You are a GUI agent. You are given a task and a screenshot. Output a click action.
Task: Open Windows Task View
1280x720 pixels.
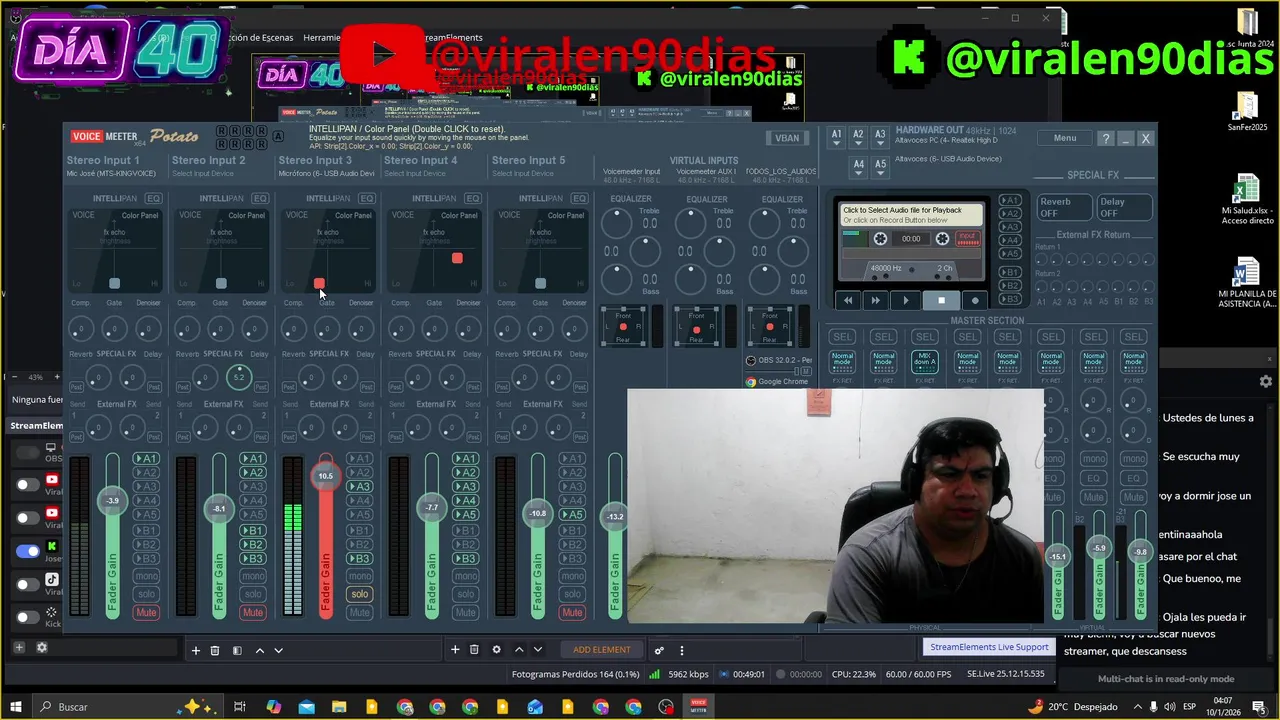pos(240,707)
